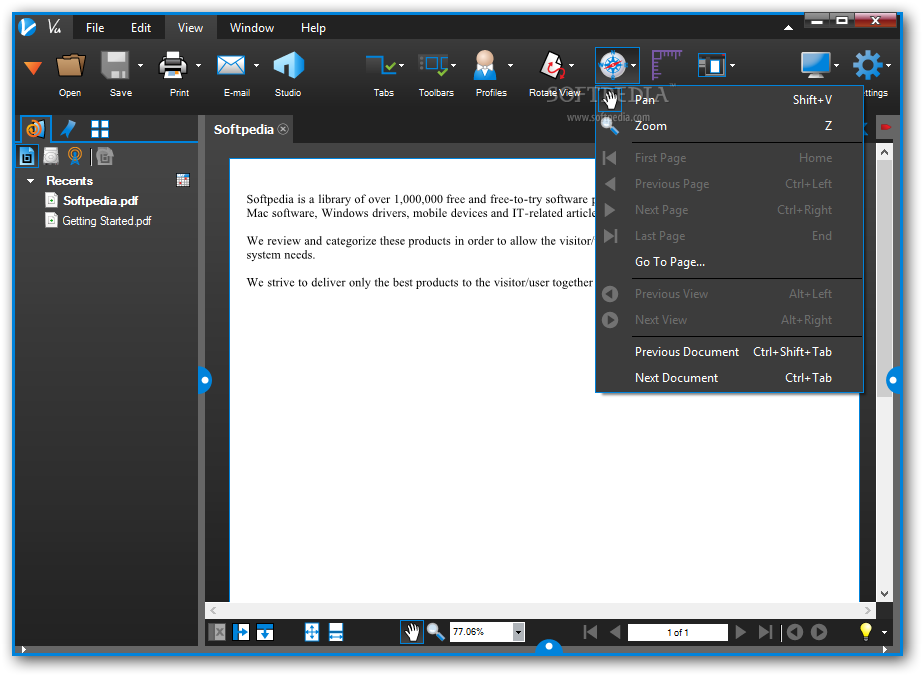Viewport: 923px width, 676px height.
Task: Switch to the Bookmarks panel tab
Action: [68, 128]
